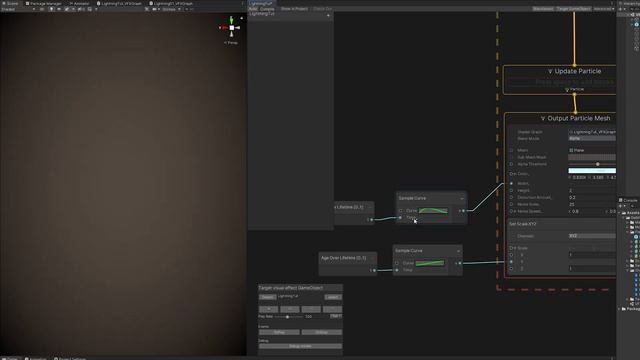Click output port of upper Sample Curve node
Image resolution: width=640 pixels, height=360 pixels.
(x=463, y=211)
